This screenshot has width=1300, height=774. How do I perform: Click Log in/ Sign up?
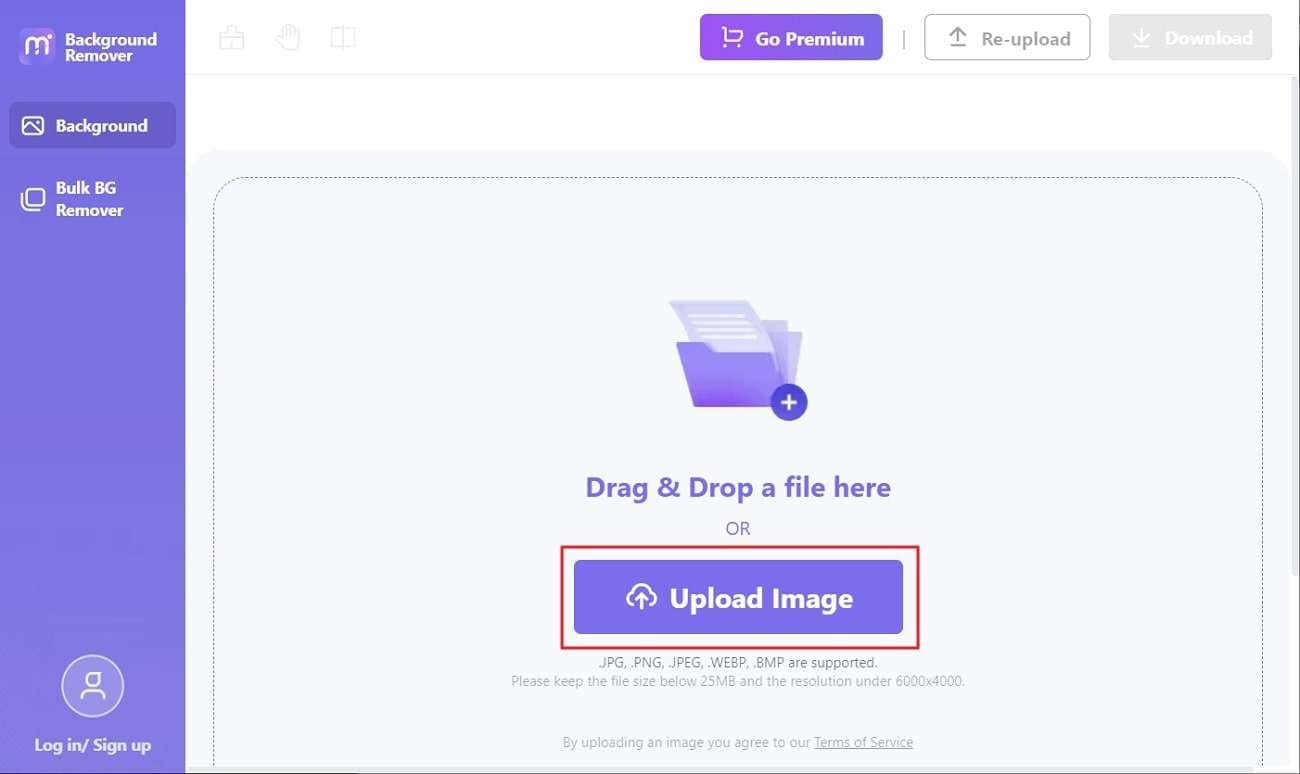click(x=92, y=744)
